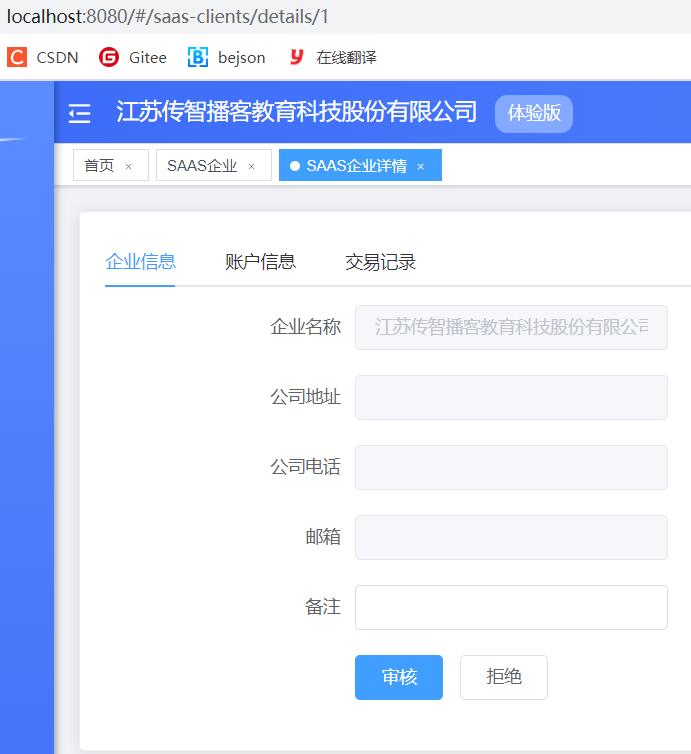Open the 企业信息 tab
This screenshot has width=691, height=754.
140,262
